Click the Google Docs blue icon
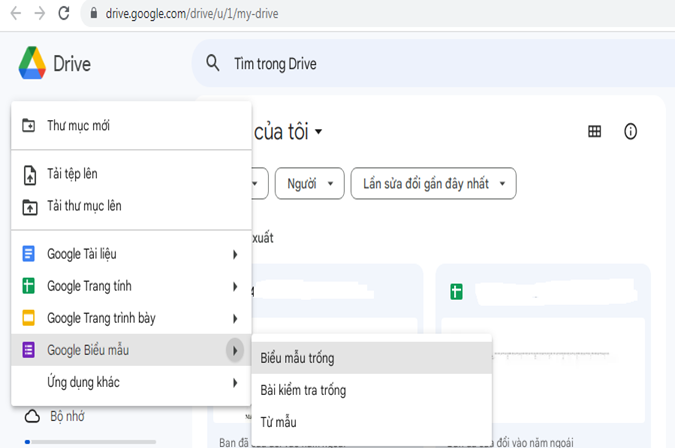 tap(28, 253)
